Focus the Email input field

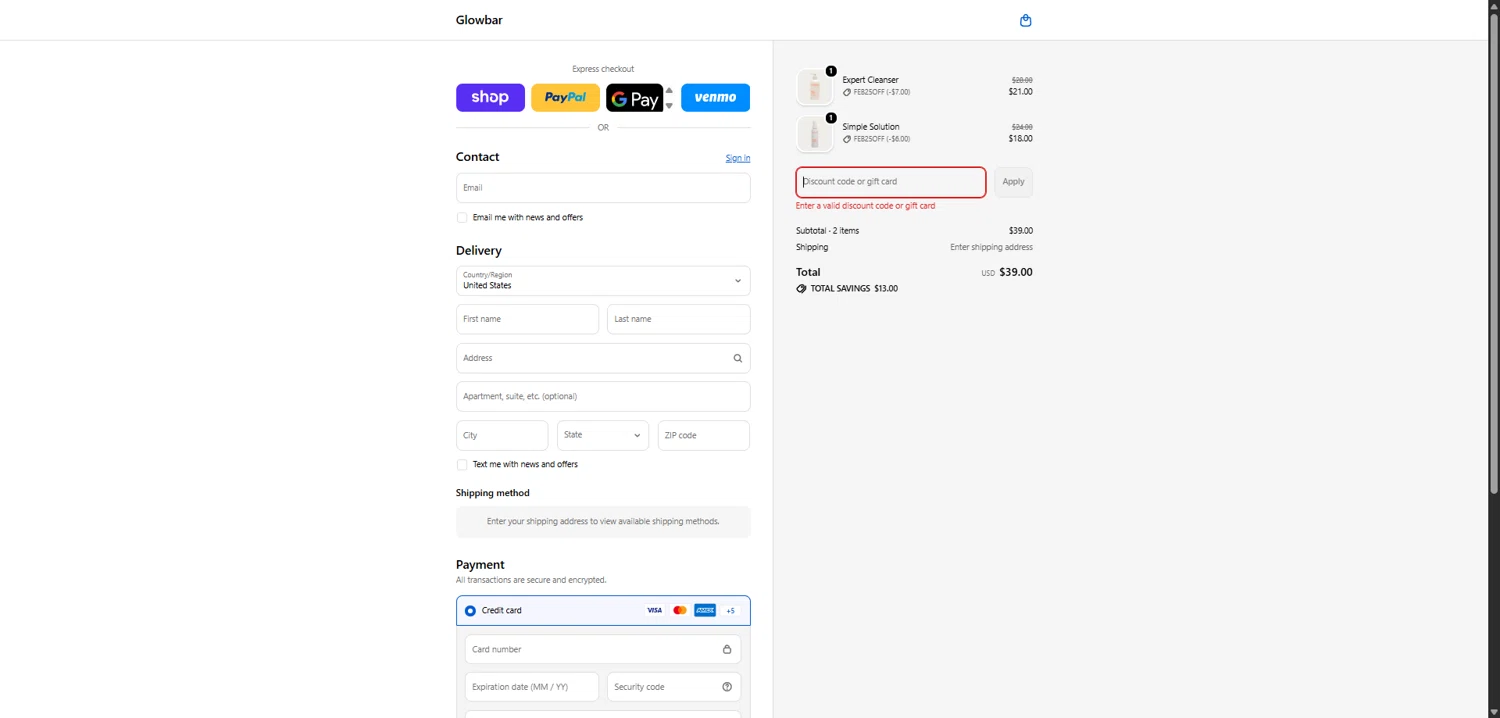(603, 188)
